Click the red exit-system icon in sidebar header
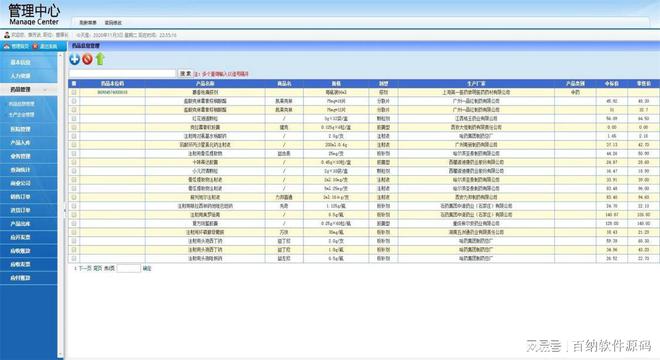 click(x=35, y=46)
